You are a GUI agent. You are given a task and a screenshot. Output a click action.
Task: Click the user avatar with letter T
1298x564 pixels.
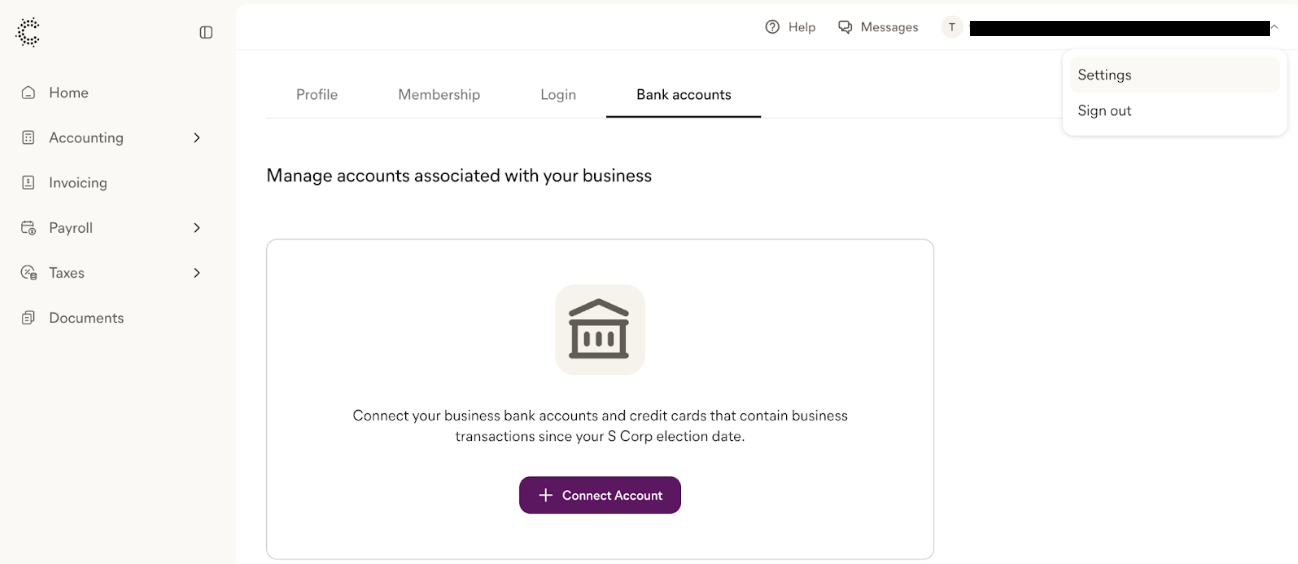tap(951, 28)
